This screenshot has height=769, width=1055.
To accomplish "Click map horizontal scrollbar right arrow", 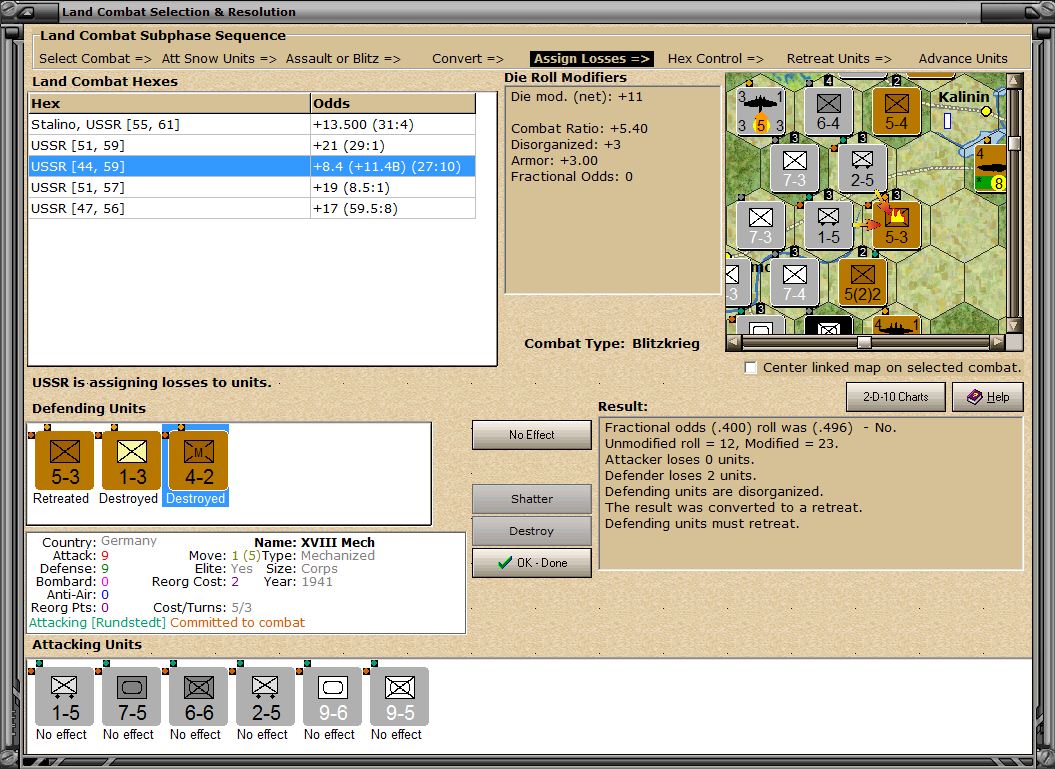I will pyautogui.click(x=998, y=342).
